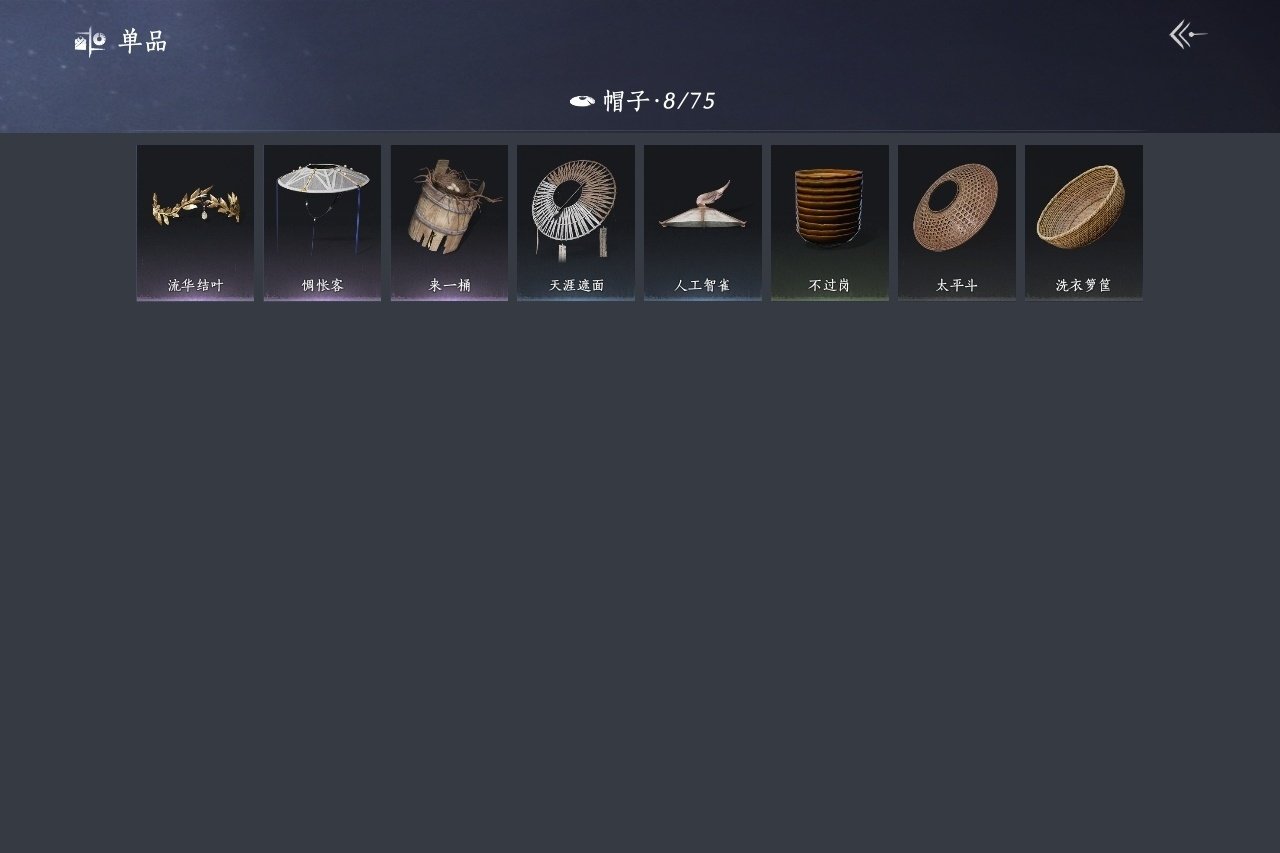This screenshot has width=1280, height=853.
Task: Click the 单品 wardrobe icon in header
Action: click(x=90, y=41)
